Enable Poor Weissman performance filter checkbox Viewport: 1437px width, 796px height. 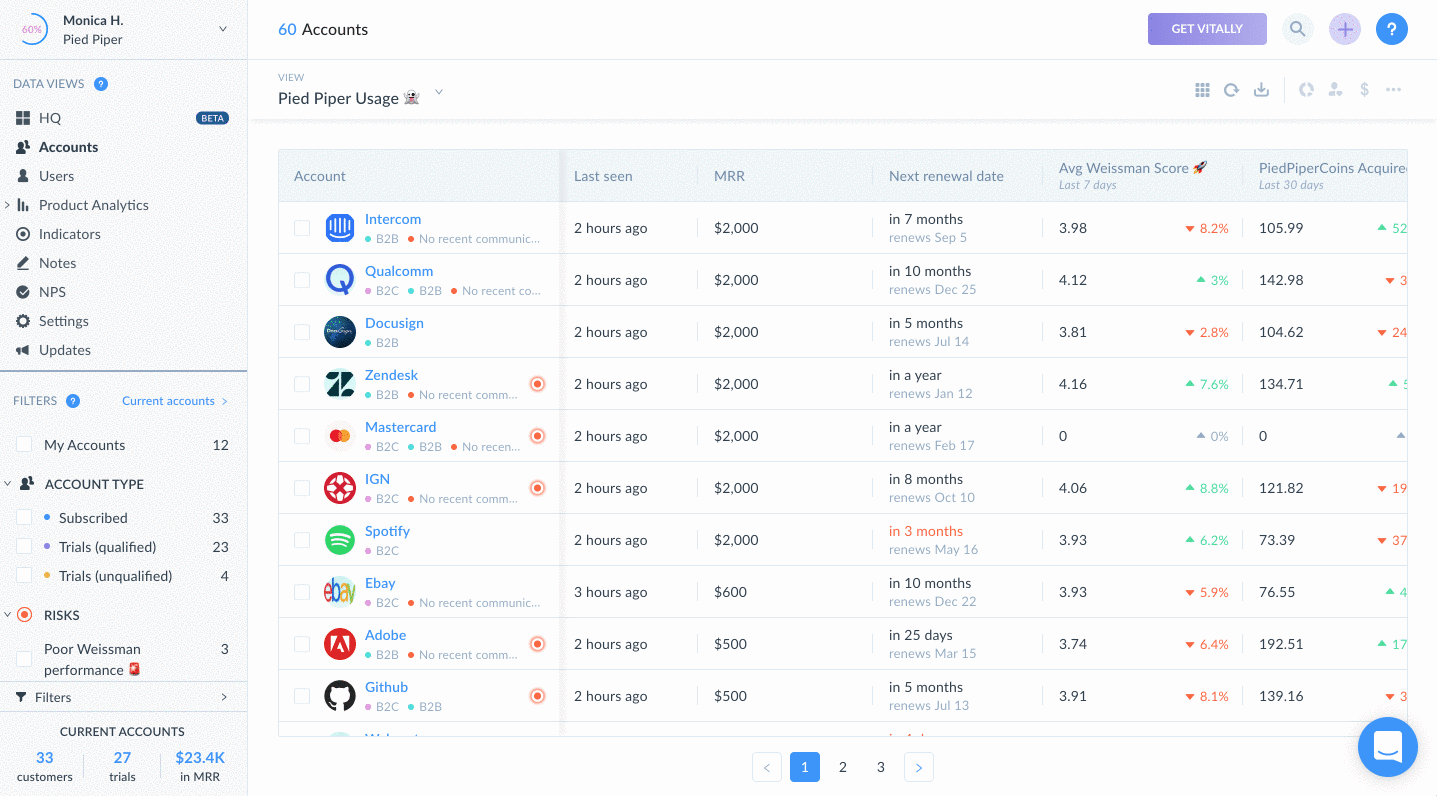[x=24, y=659]
